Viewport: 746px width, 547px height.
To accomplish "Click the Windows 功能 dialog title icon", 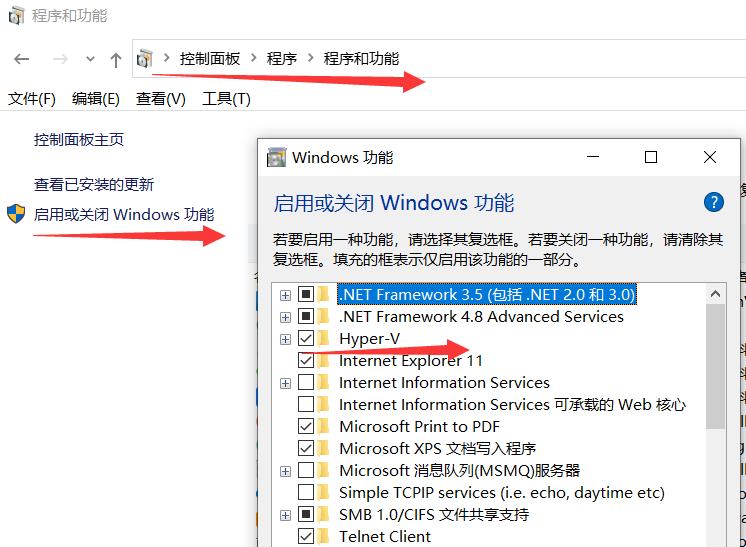I will (276, 157).
